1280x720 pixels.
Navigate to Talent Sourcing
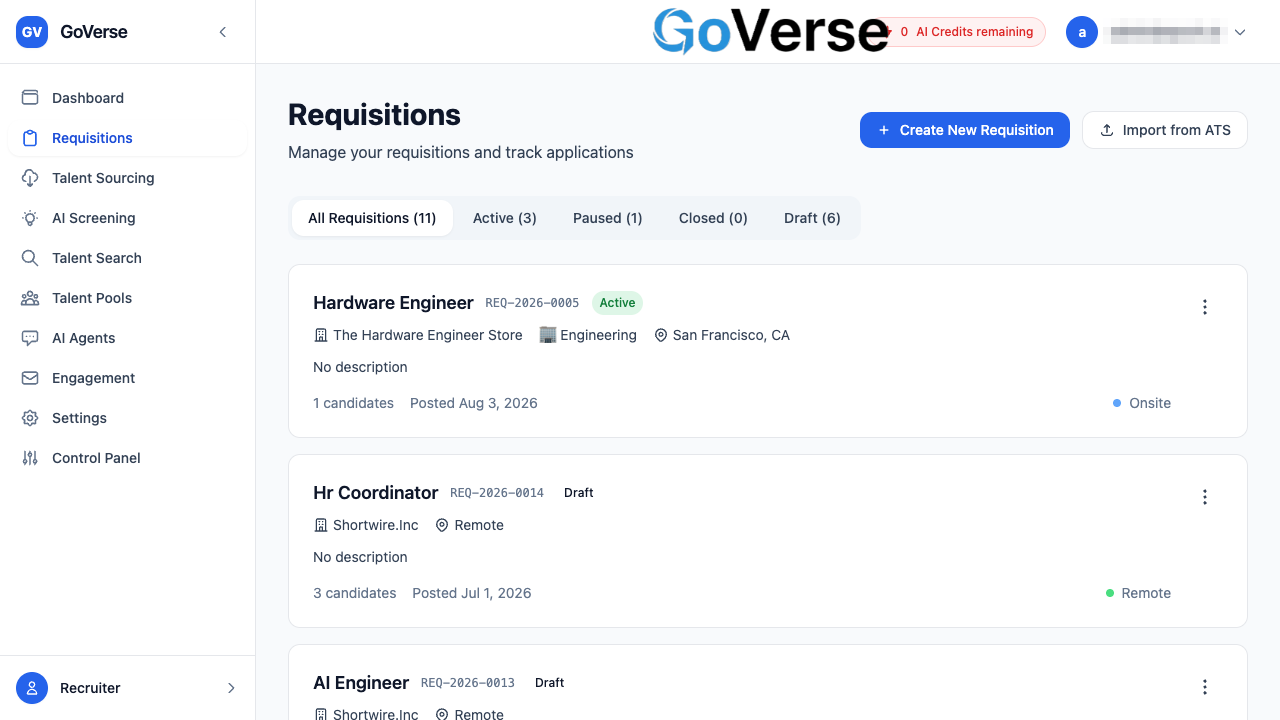tap(127, 178)
